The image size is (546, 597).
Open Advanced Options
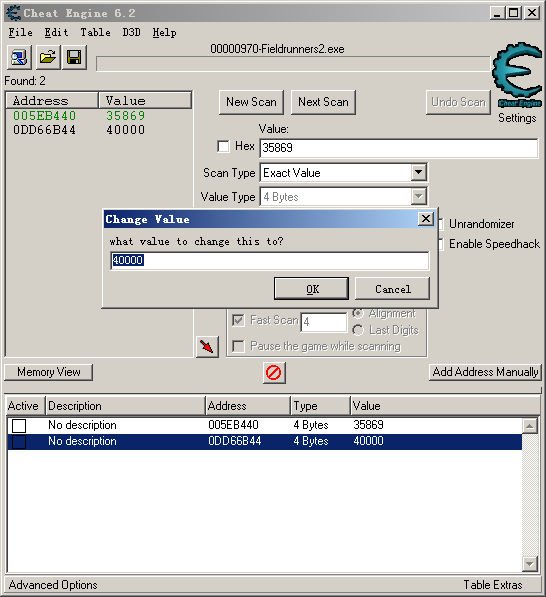click(53, 585)
